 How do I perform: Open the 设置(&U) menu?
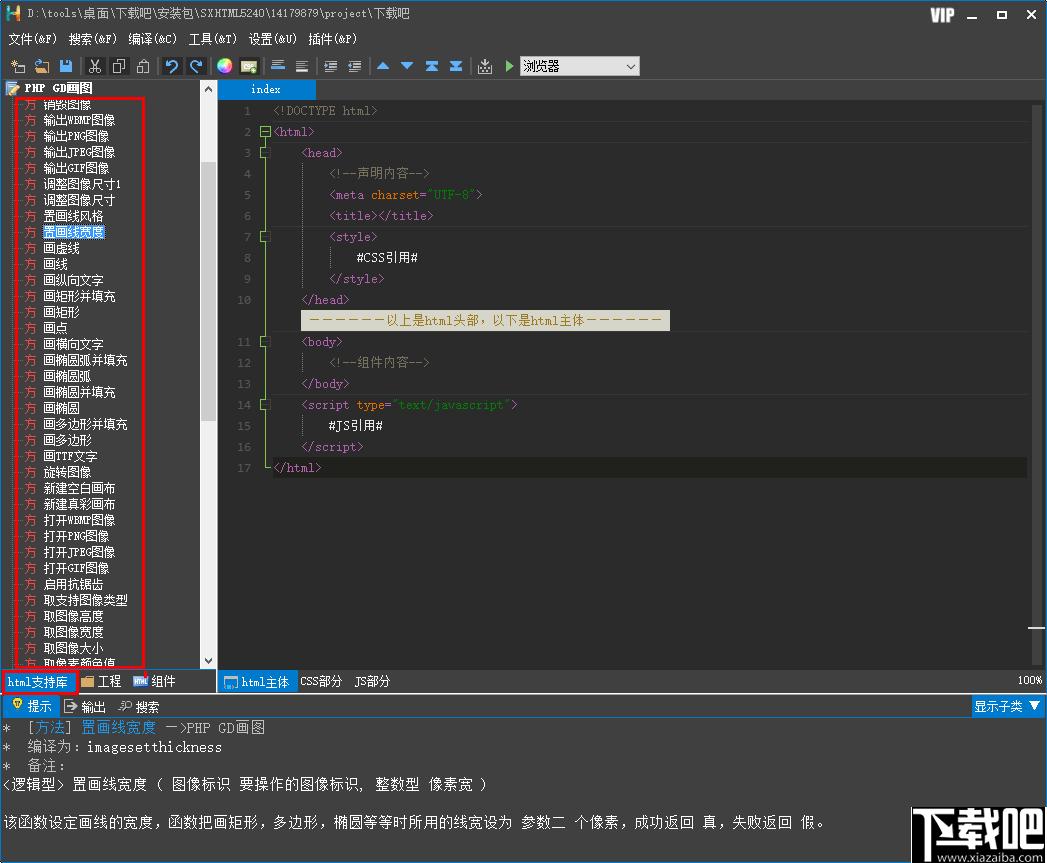click(272, 39)
